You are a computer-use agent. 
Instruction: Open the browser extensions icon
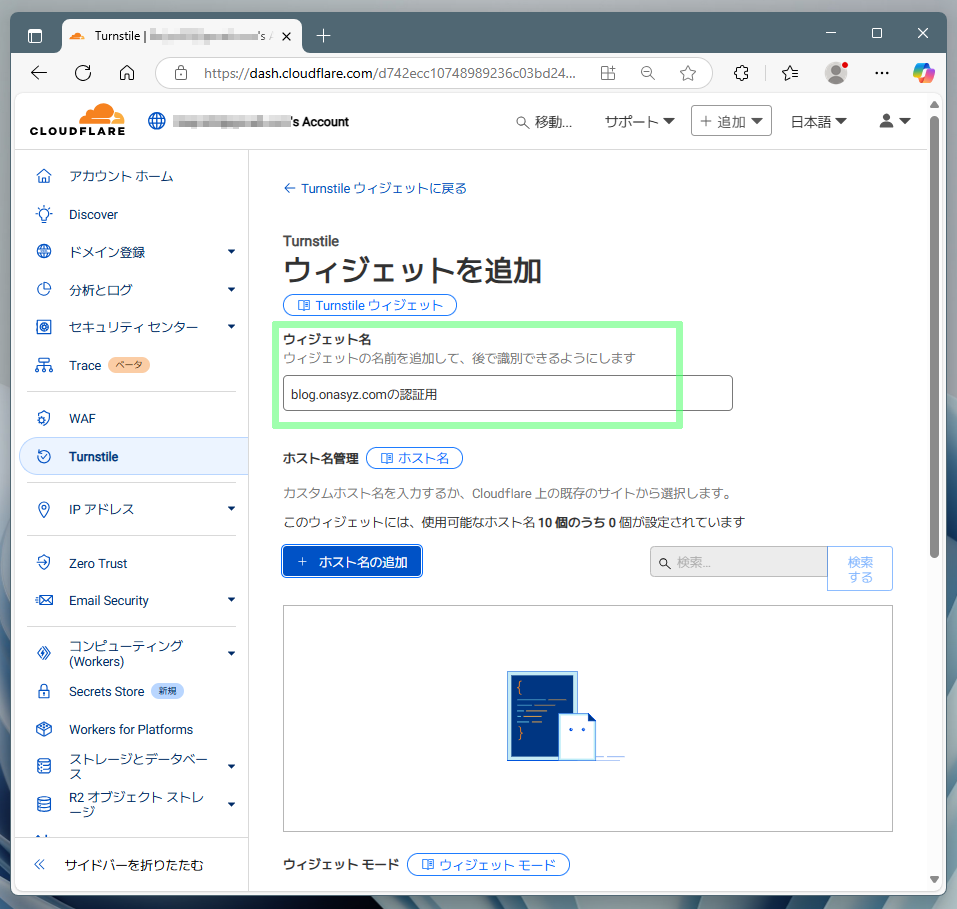click(741, 73)
